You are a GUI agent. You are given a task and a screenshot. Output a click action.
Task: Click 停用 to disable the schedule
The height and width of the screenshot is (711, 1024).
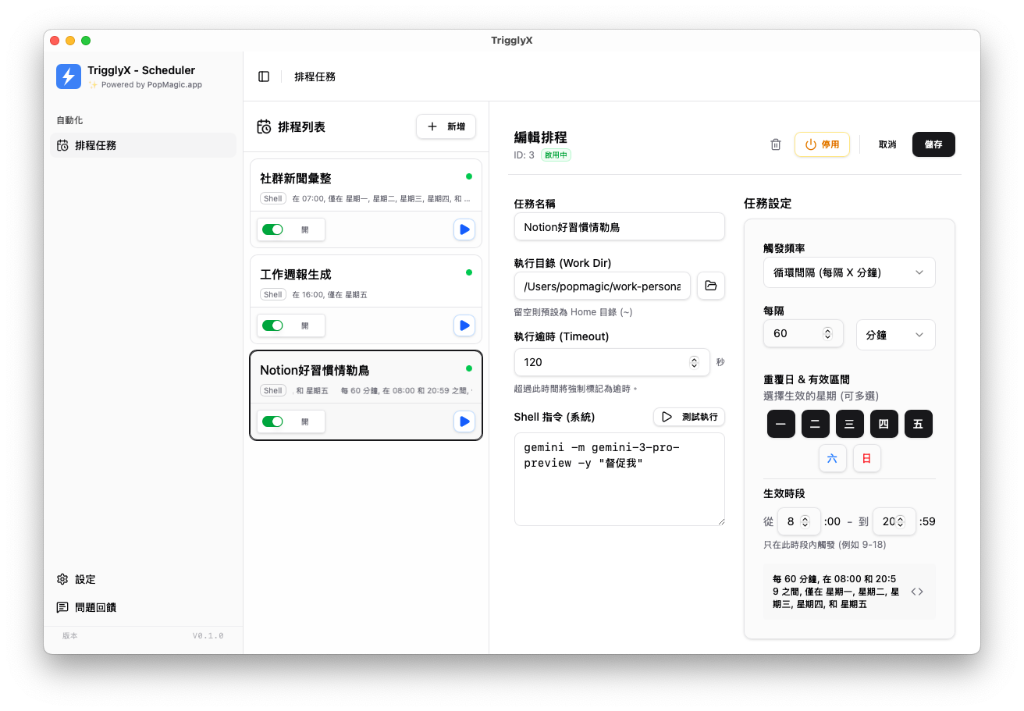(822, 144)
